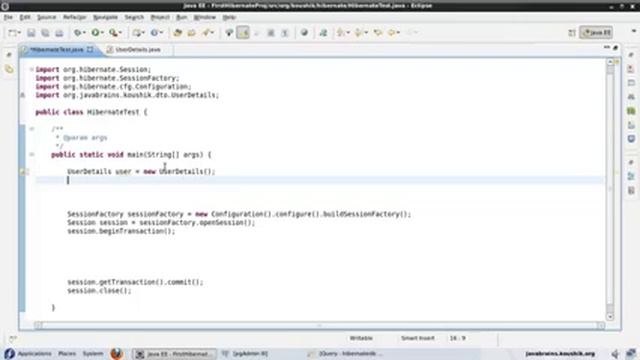Open the Help menu
The height and width of the screenshot is (360, 640).
click(x=229, y=17)
